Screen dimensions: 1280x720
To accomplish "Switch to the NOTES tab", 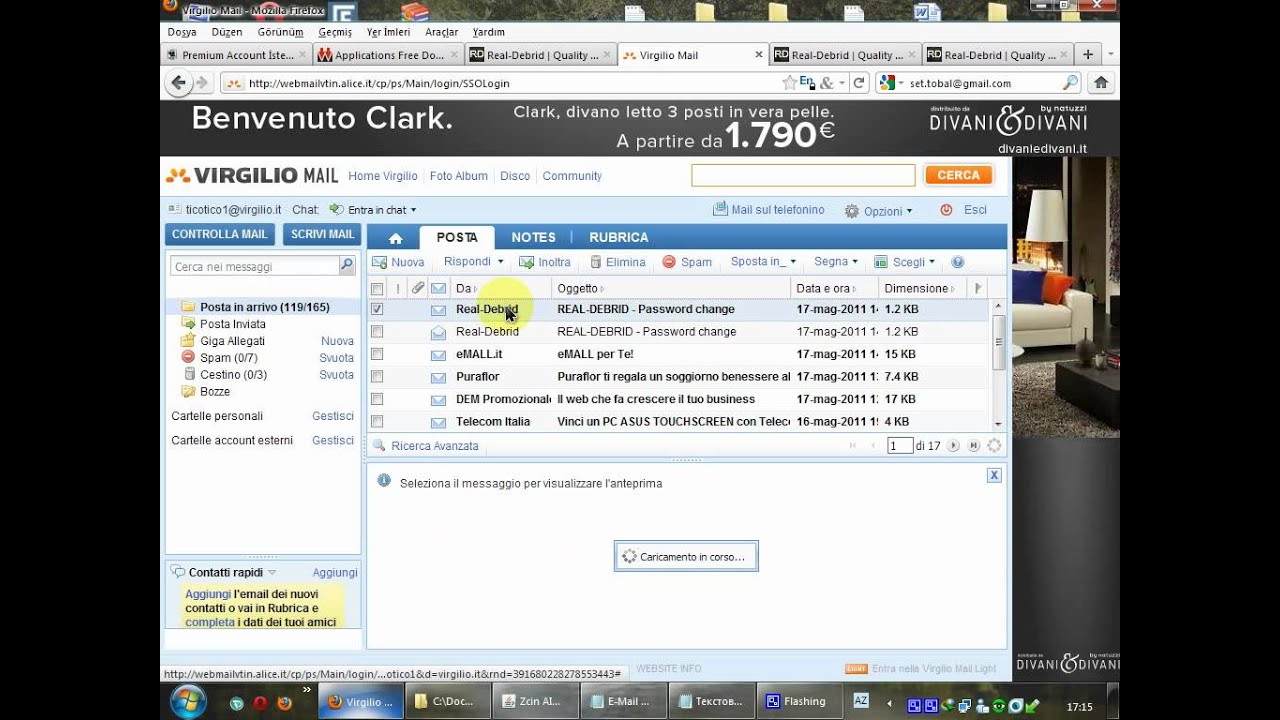I will [533, 238].
